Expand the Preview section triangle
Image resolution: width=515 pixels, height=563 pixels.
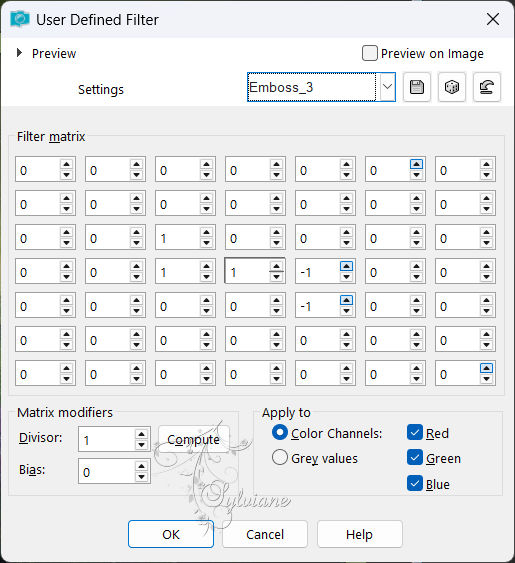19,53
